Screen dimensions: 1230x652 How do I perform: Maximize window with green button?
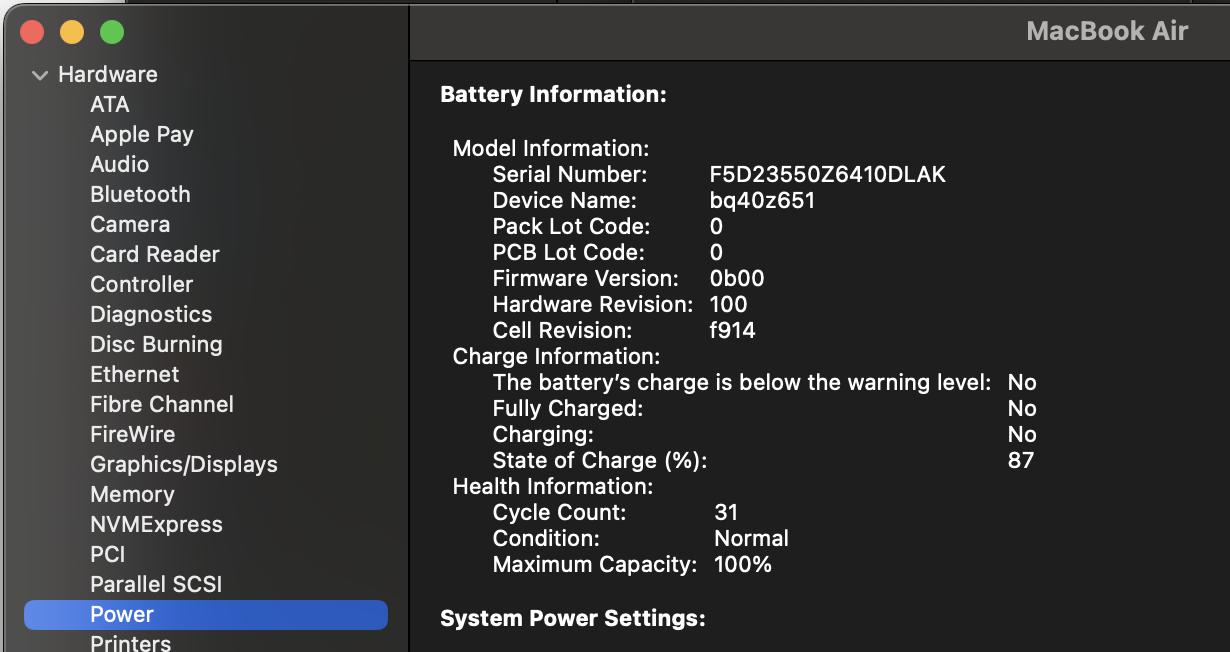(112, 32)
